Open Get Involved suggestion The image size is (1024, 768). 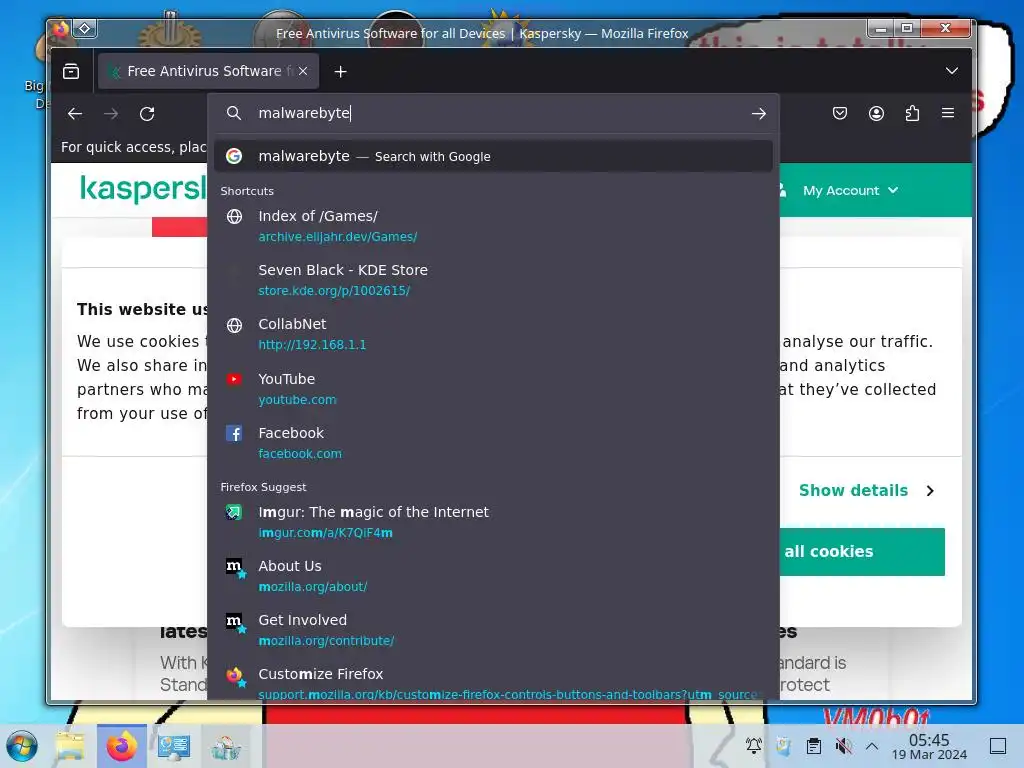pos(494,630)
